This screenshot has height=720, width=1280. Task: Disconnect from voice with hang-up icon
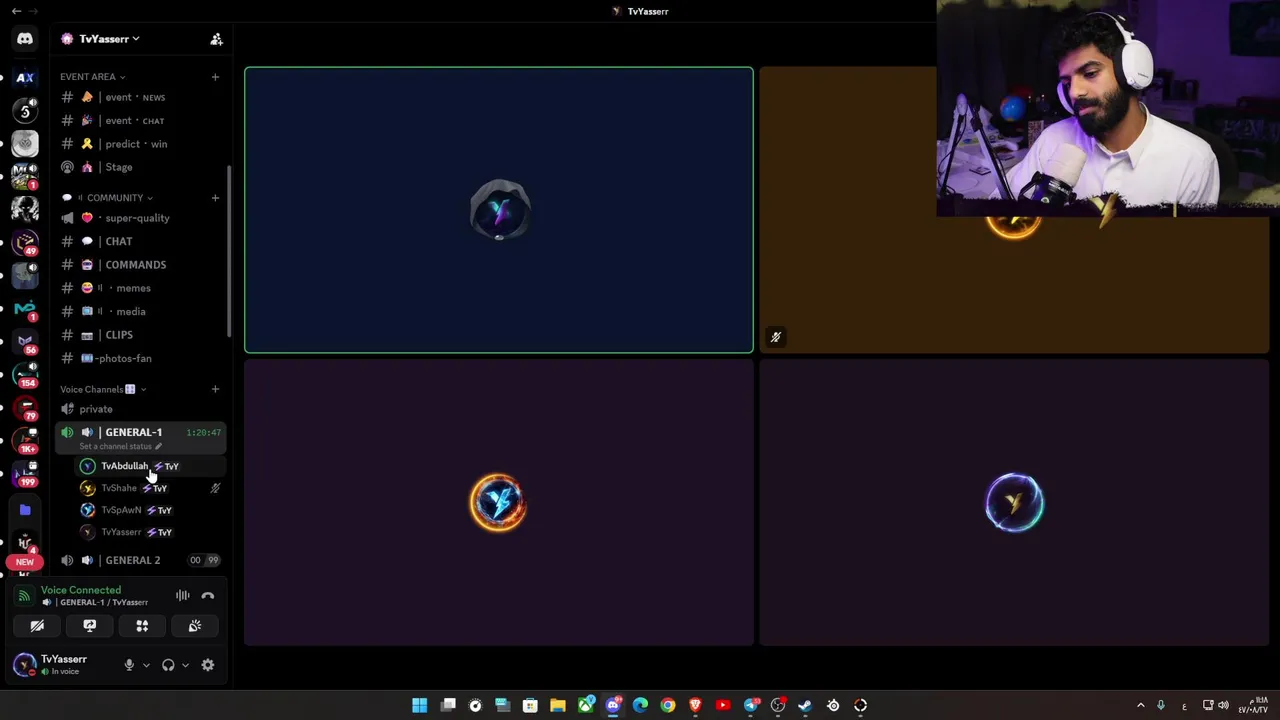coord(208,596)
